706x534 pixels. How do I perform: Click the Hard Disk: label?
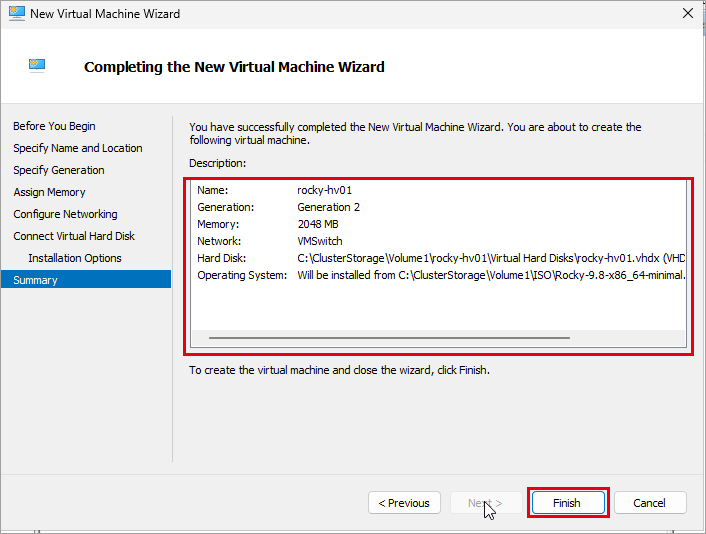(x=222, y=258)
